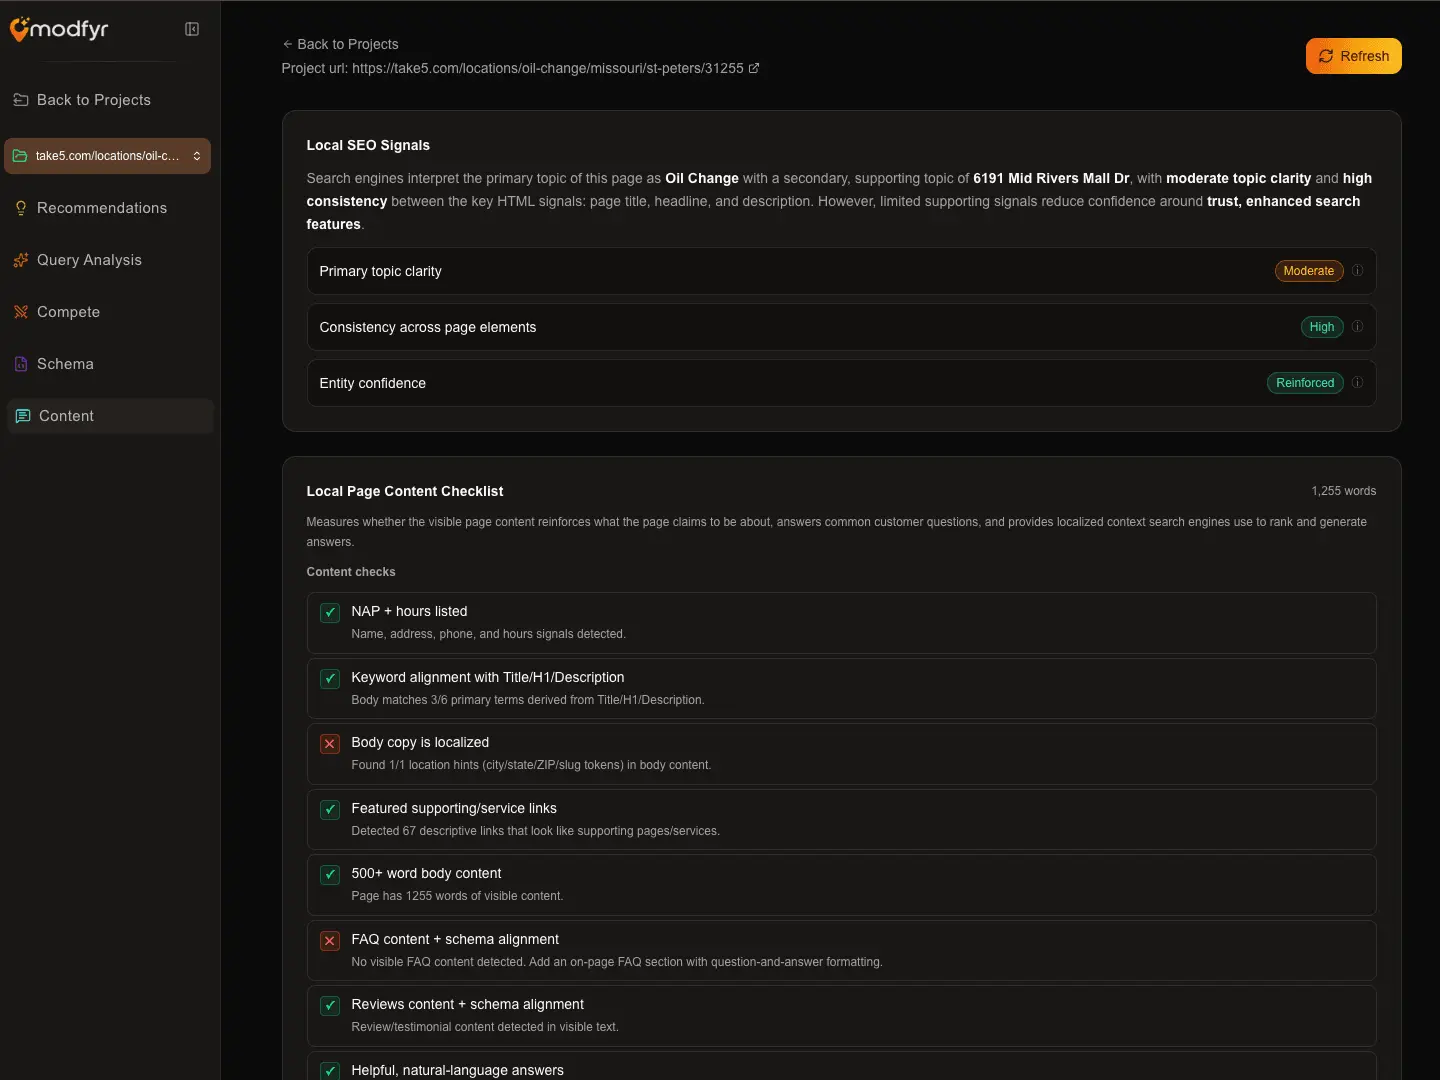Click the Moderate badge

1309,271
